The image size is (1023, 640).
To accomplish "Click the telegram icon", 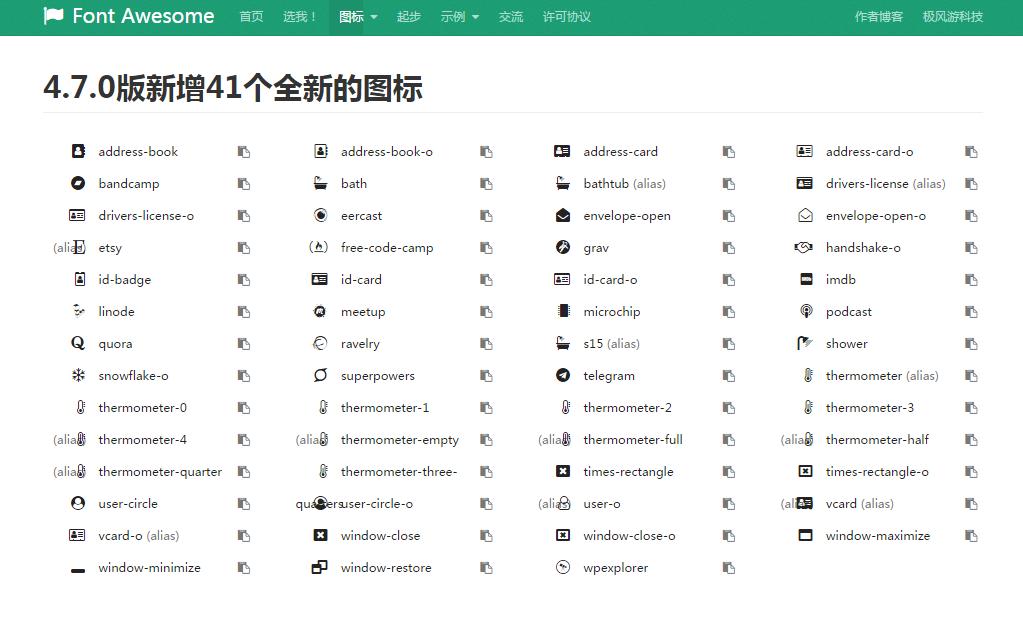I will (564, 375).
